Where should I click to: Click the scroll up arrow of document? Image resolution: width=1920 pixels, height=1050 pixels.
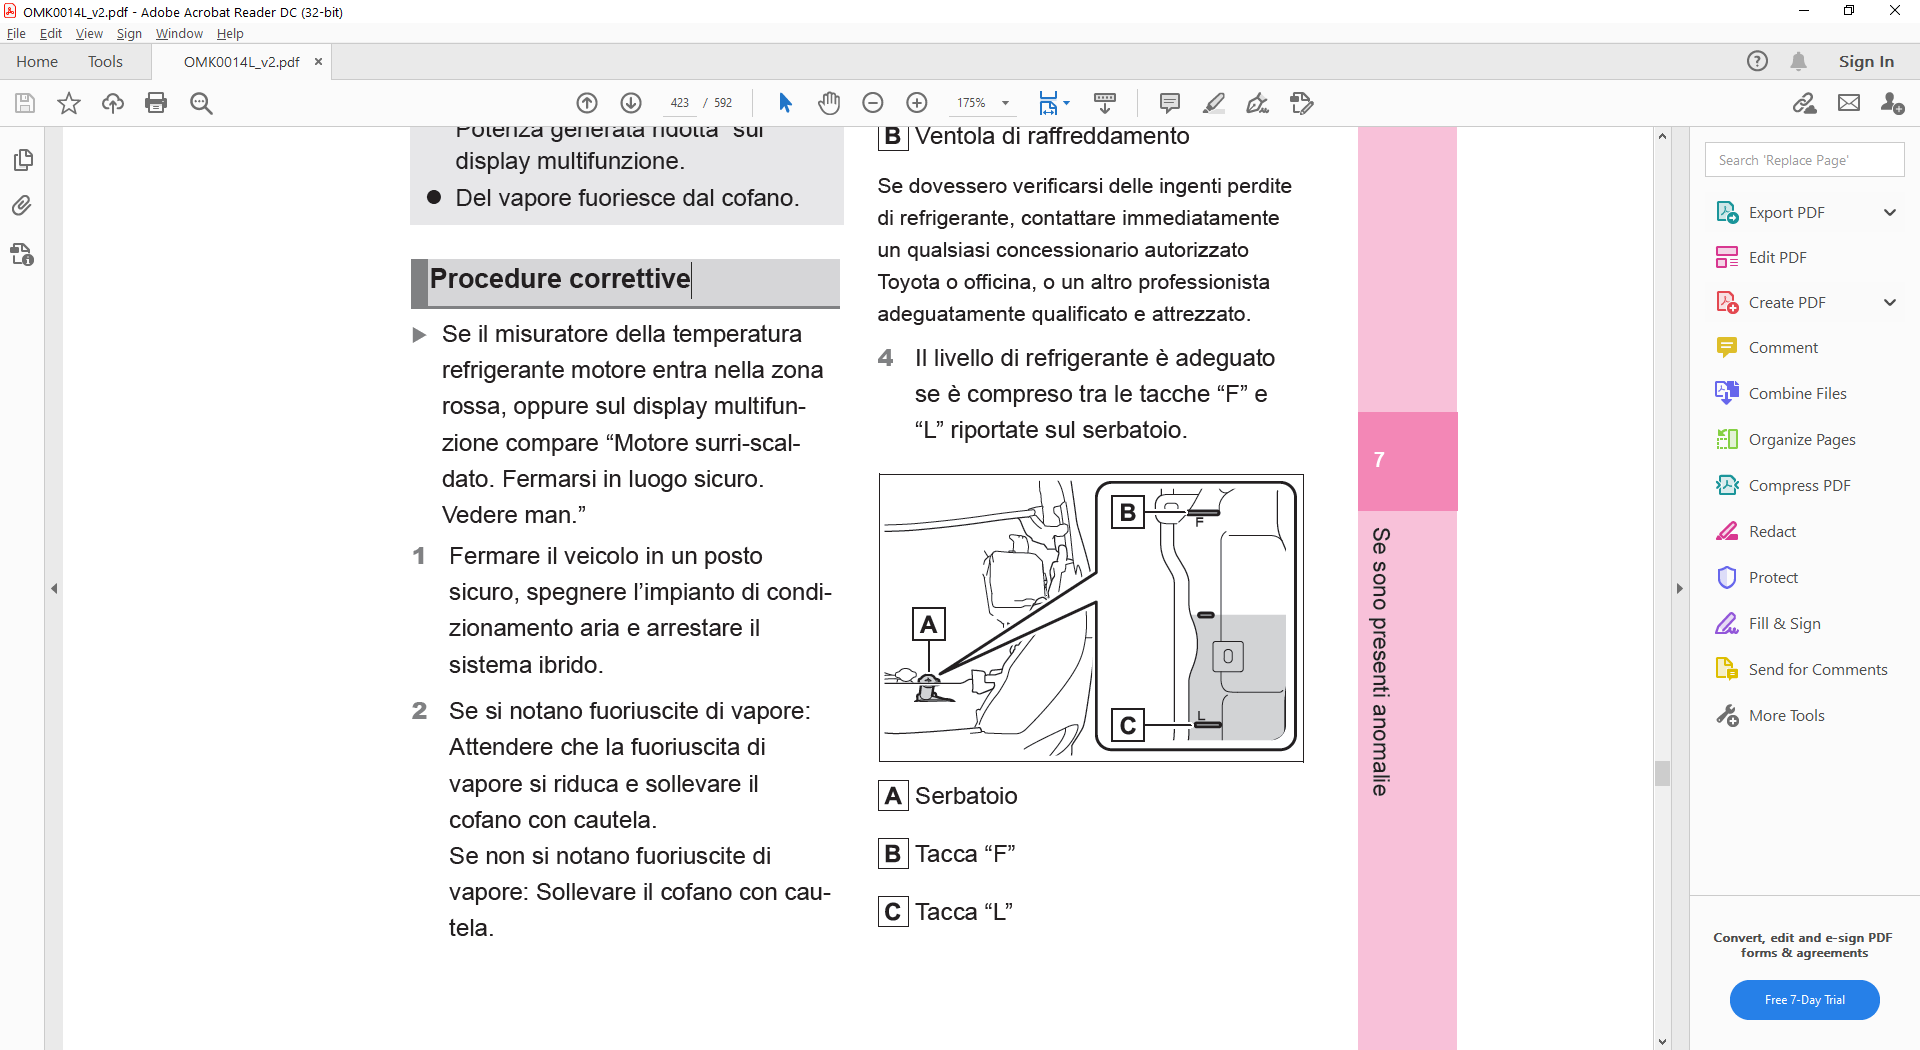click(x=1662, y=136)
